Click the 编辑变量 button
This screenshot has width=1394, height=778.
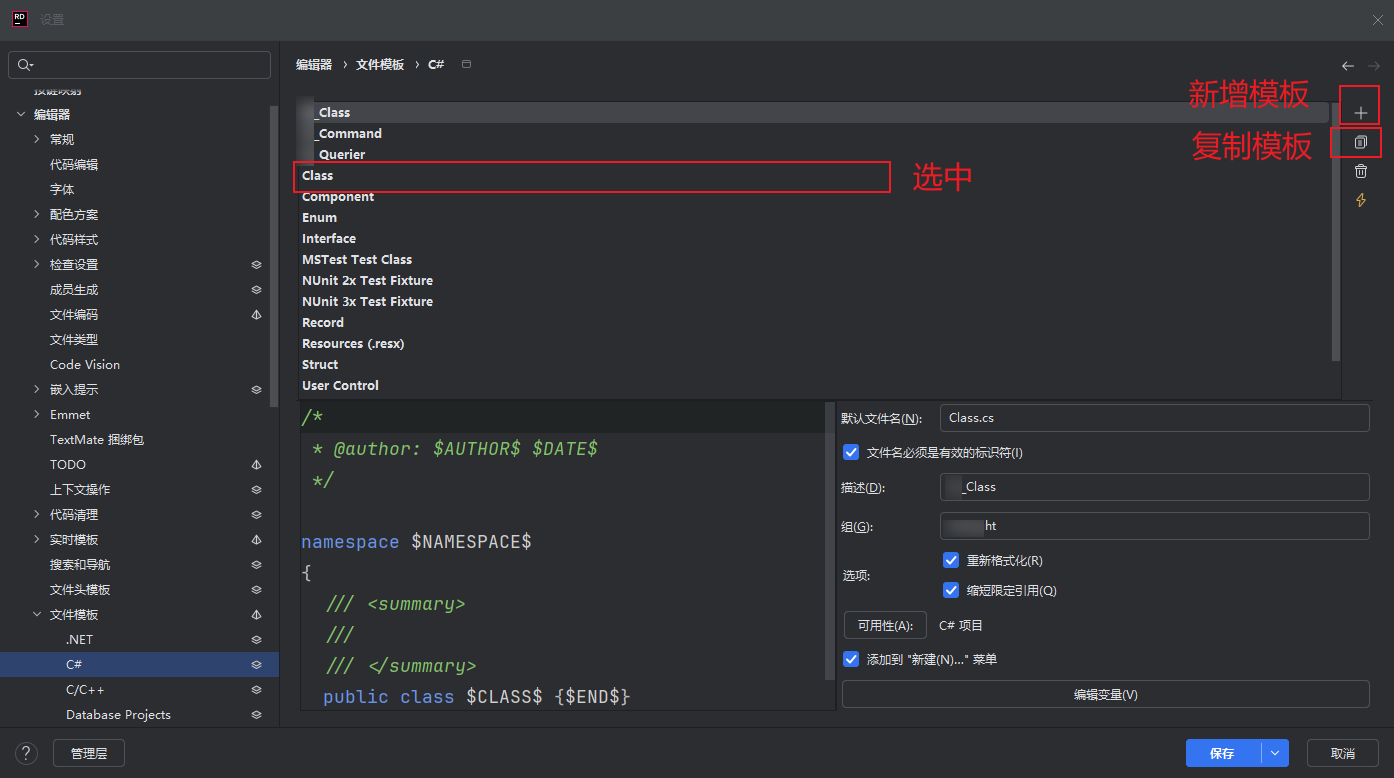1105,694
